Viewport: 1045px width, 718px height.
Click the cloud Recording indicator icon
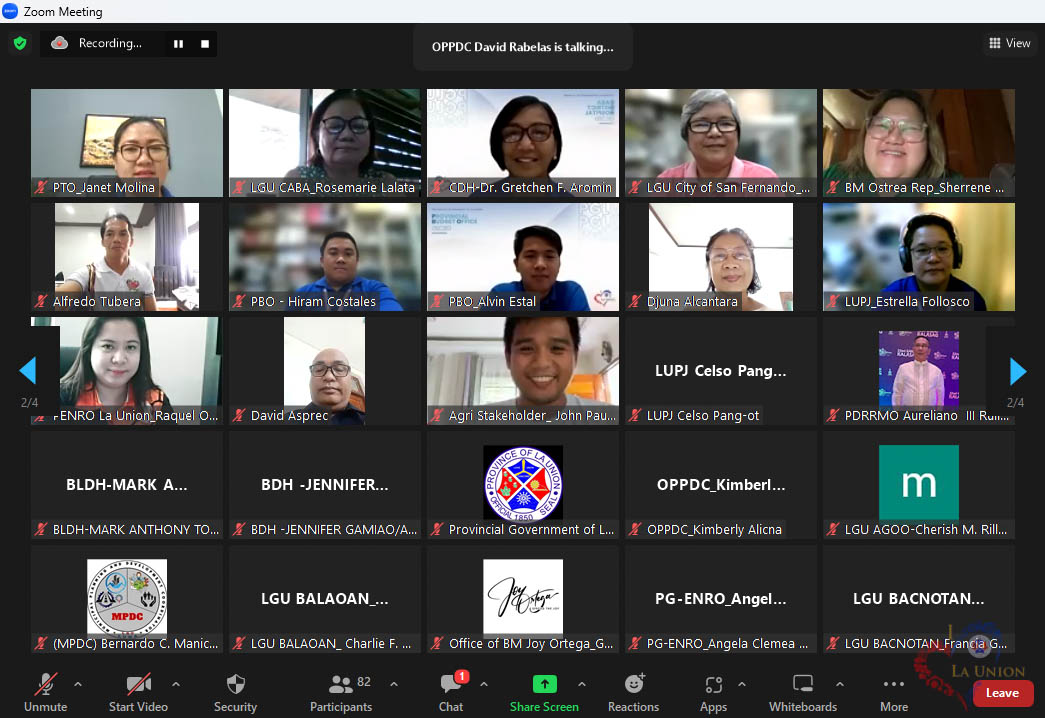point(60,43)
